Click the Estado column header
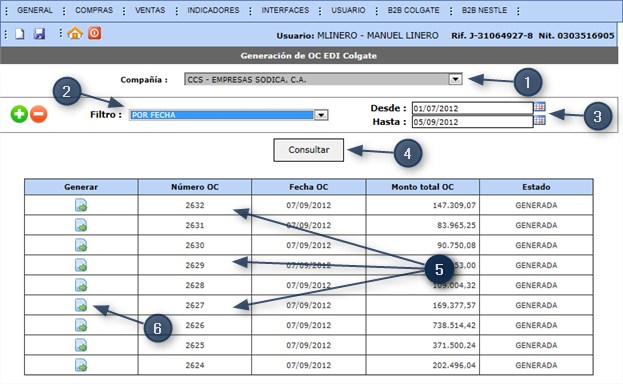The image size is (623, 384). [x=536, y=187]
